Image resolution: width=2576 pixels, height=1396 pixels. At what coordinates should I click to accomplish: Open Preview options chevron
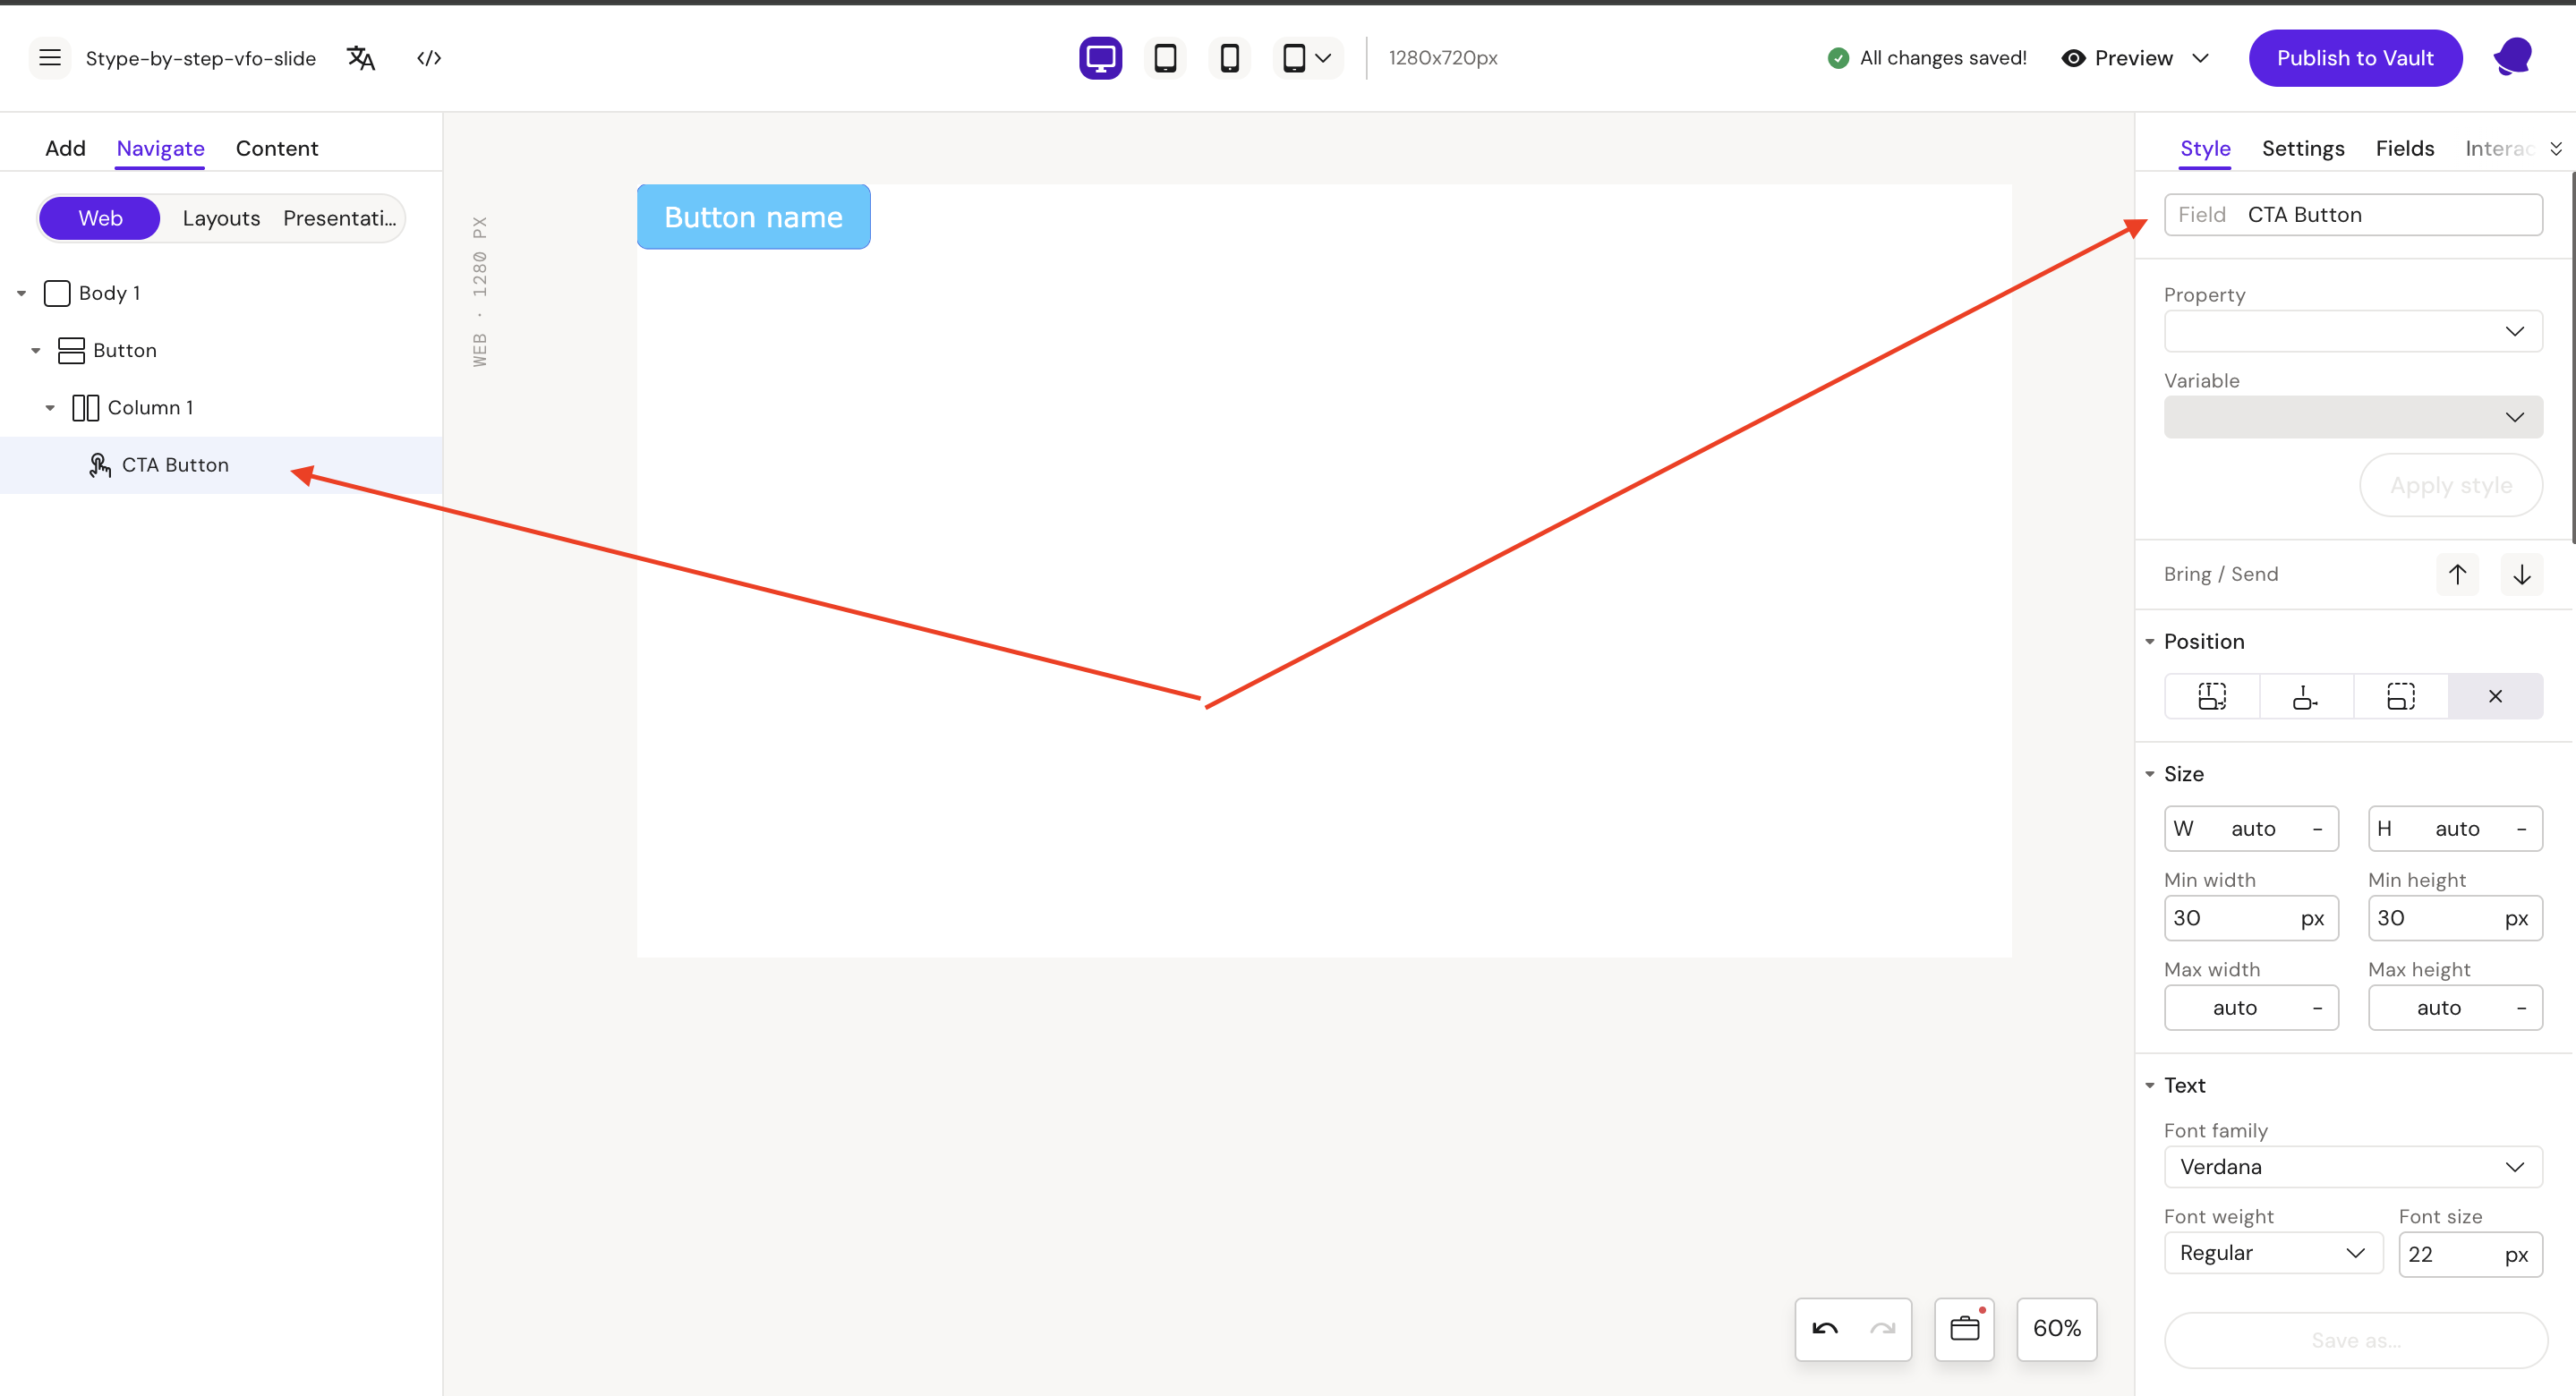[2200, 58]
